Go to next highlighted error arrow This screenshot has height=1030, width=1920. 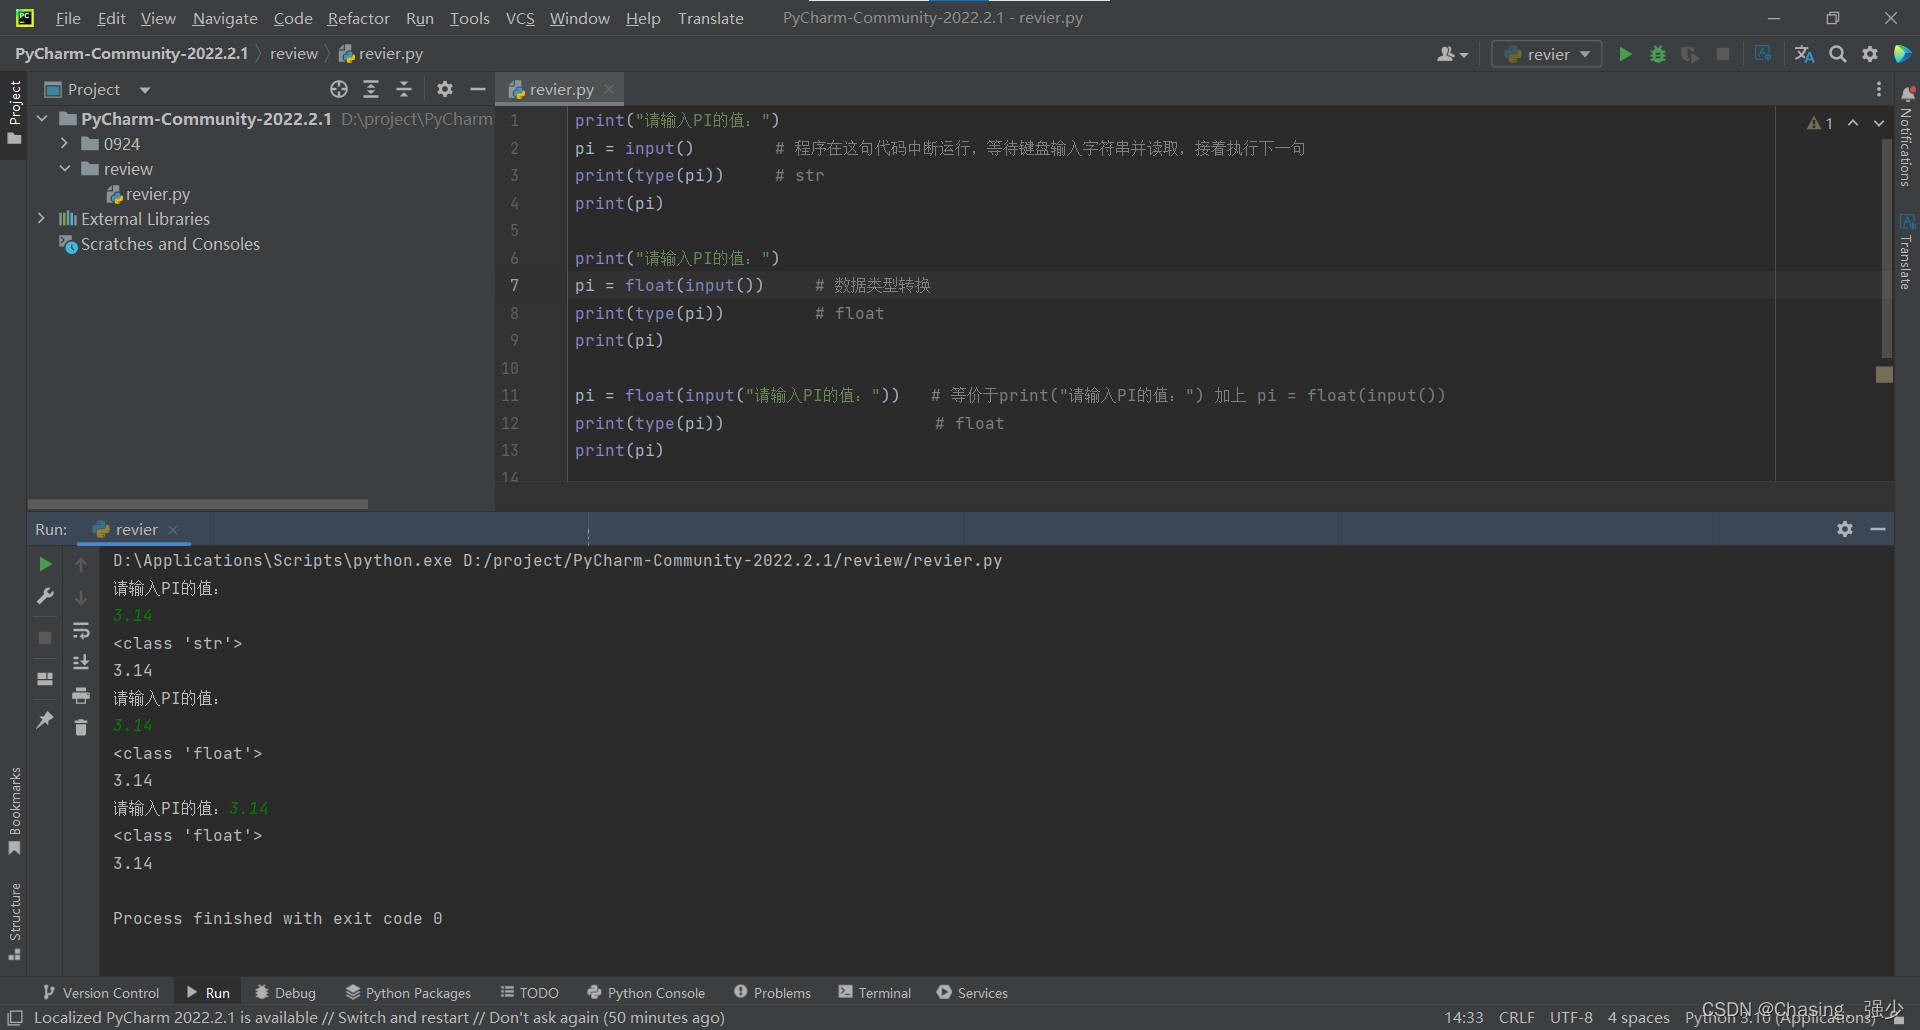pyautogui.click(x=1878, y=123)
